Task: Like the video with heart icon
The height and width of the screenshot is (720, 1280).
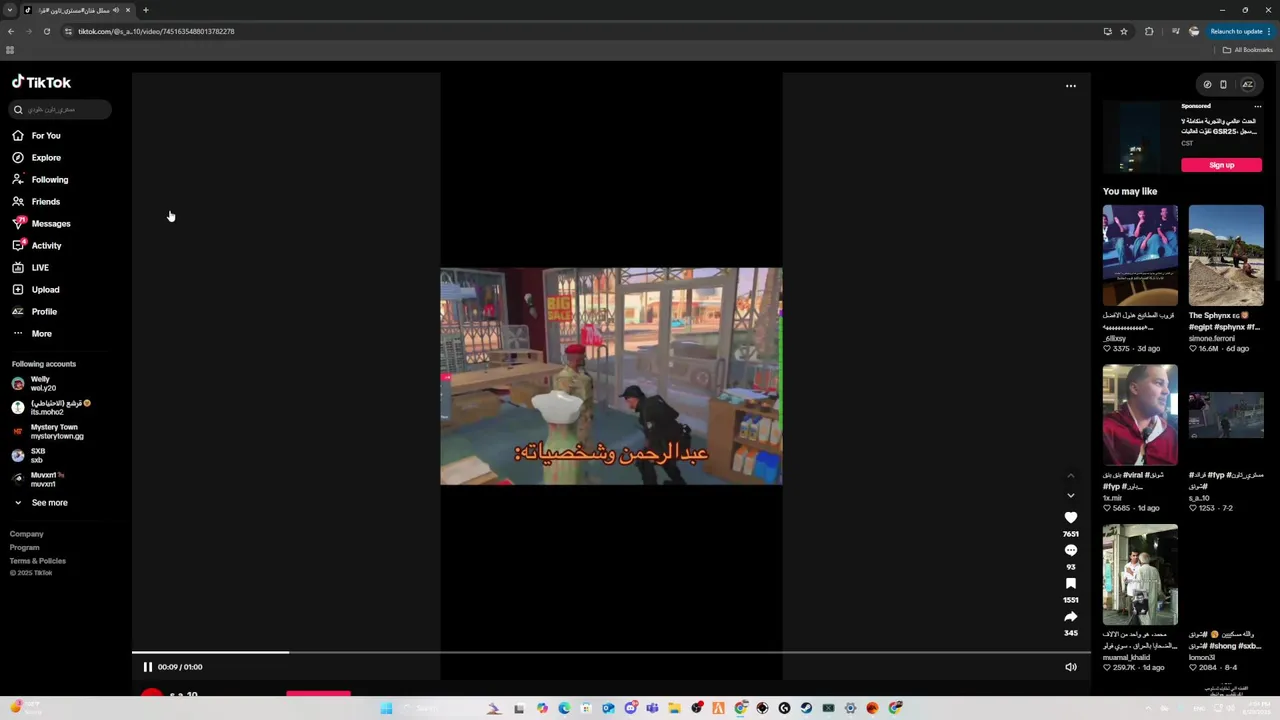Action: point(1071,517)
